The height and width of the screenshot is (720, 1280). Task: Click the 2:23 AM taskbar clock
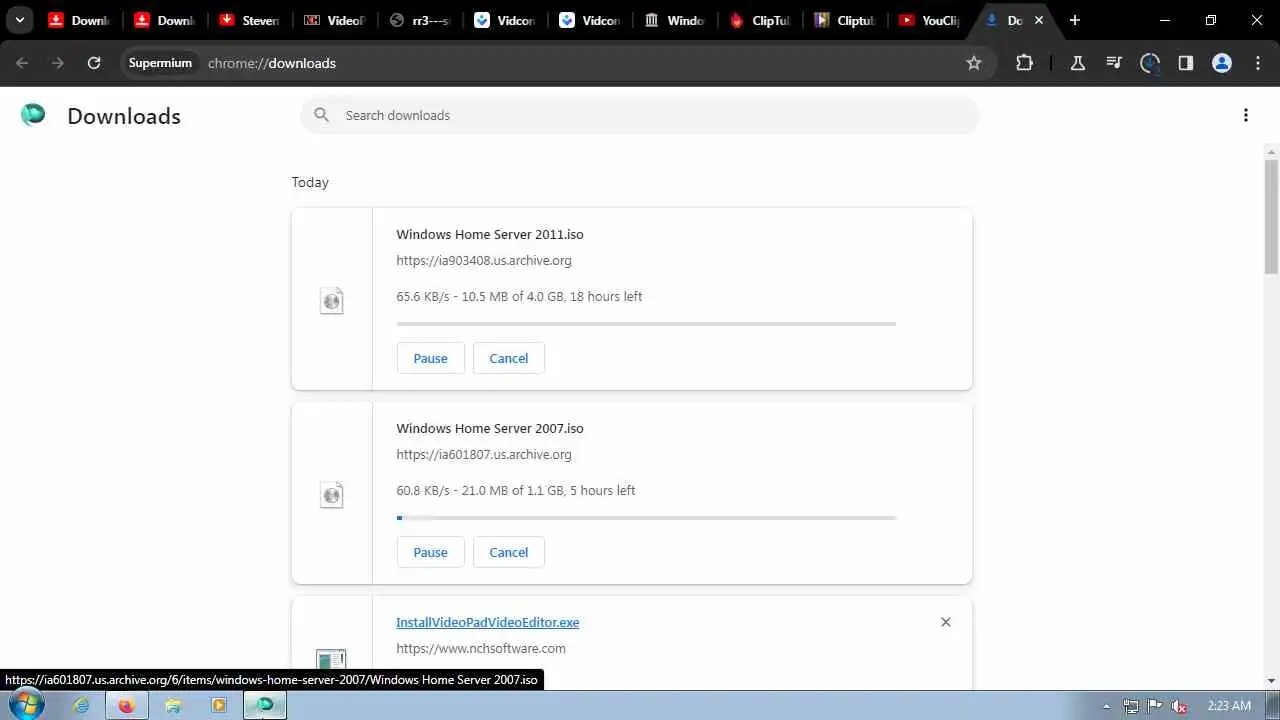(x=1229, y=705)
